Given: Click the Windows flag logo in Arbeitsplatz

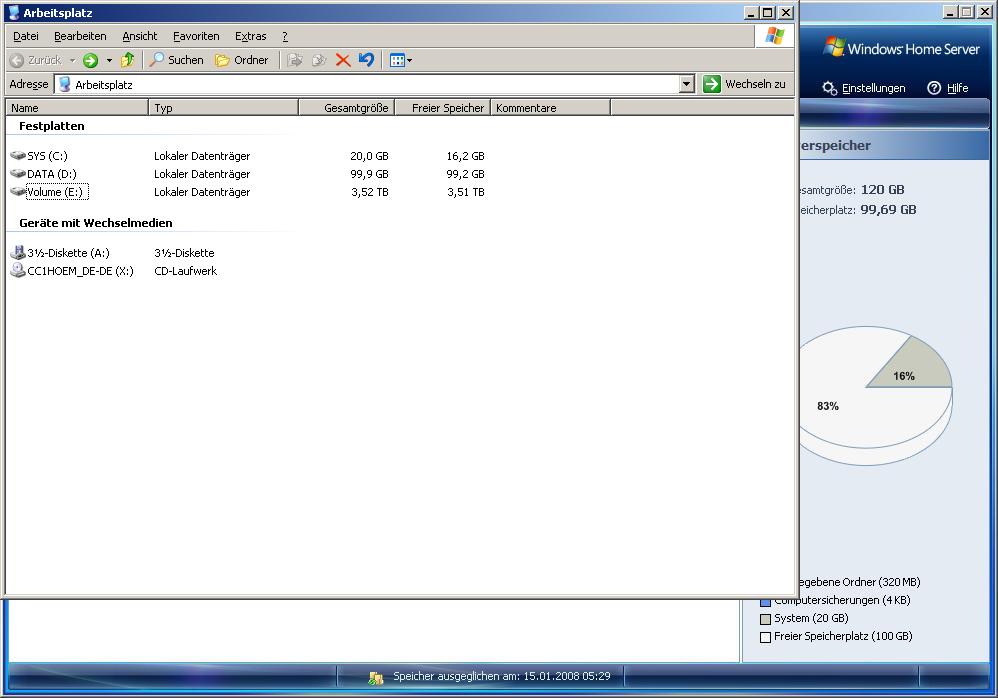Looking at the screenshot, I should [775, 36].
